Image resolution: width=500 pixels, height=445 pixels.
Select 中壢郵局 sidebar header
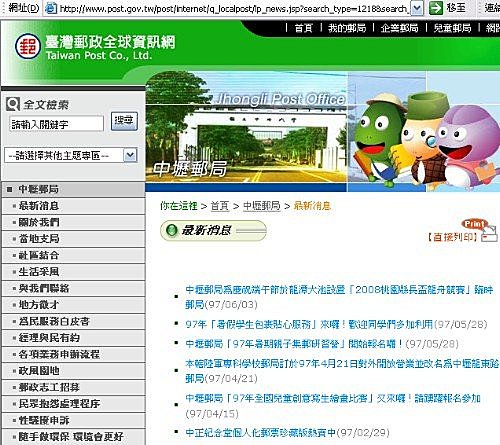coord(73,189)
